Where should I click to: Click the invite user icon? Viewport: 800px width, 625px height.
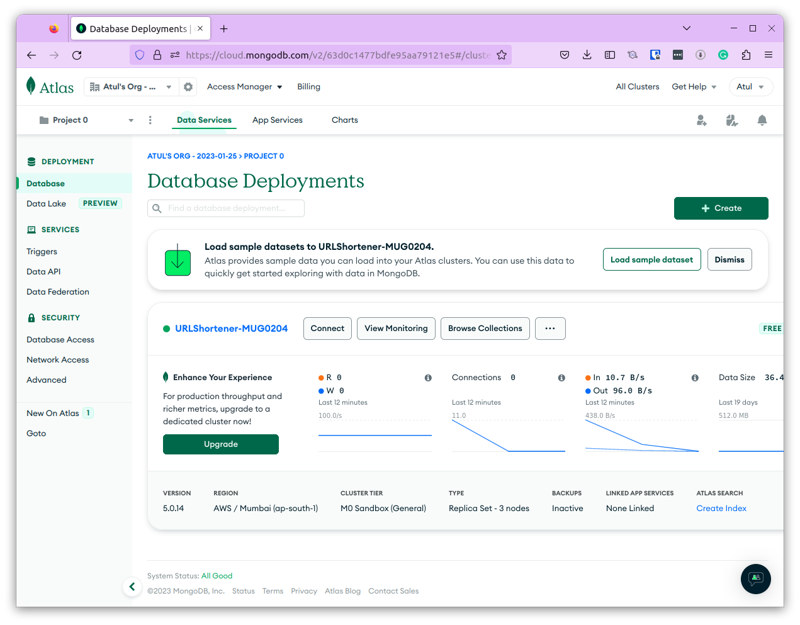701,120
